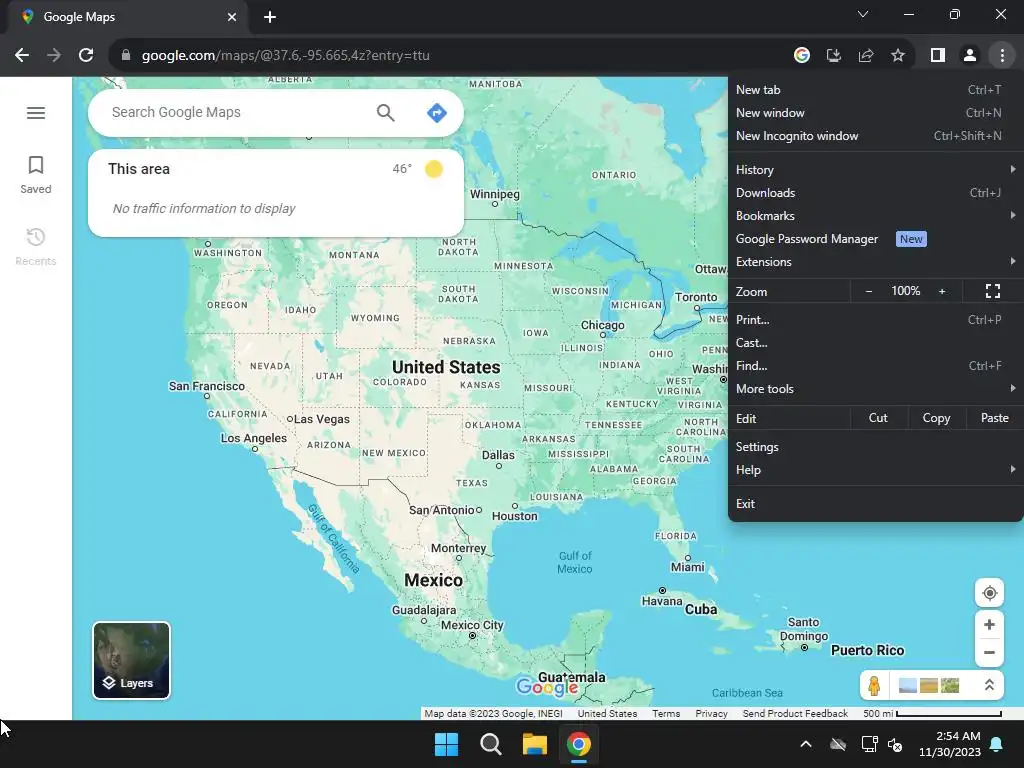Screen dimensions: 1024x768
Task: Close the Google Maps tab
Action: tap(231, 17)
